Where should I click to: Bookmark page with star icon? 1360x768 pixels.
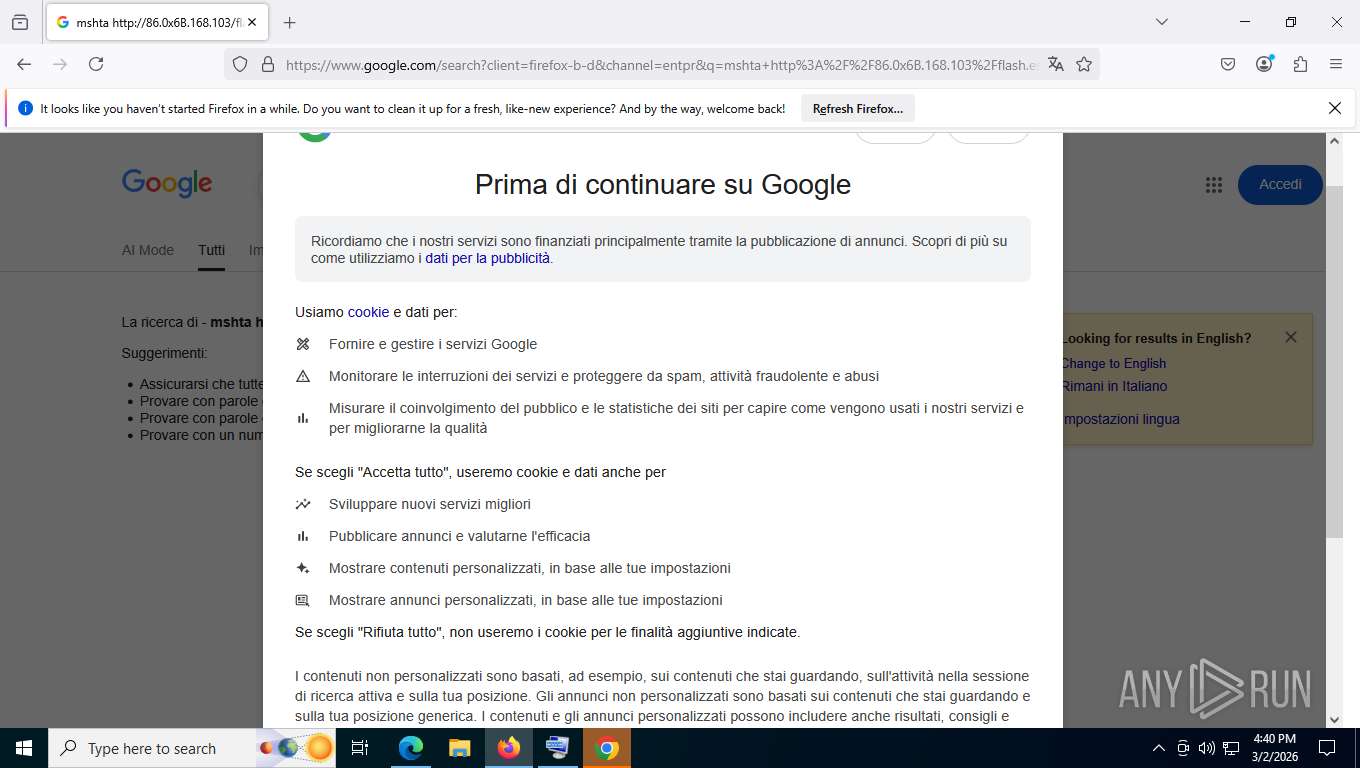1084,64
